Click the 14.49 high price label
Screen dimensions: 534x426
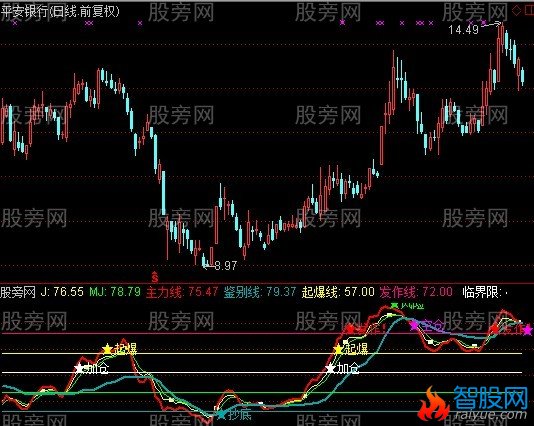(x=463, y=30)
